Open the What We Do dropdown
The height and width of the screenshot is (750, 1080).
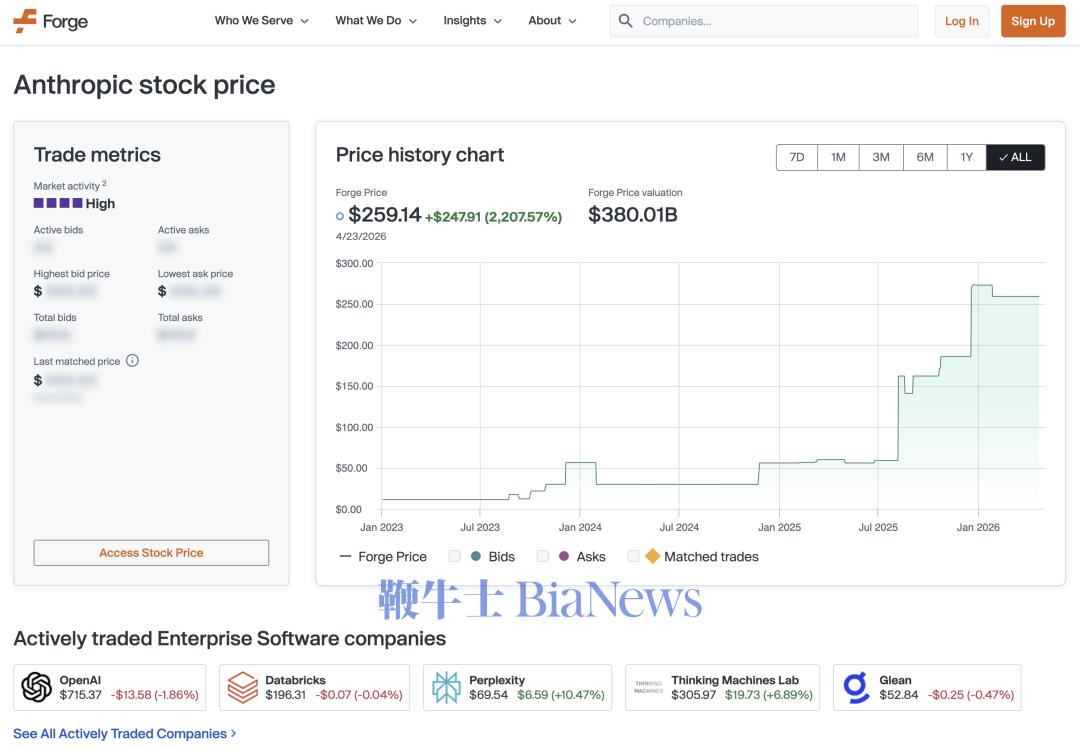(376, 21)
